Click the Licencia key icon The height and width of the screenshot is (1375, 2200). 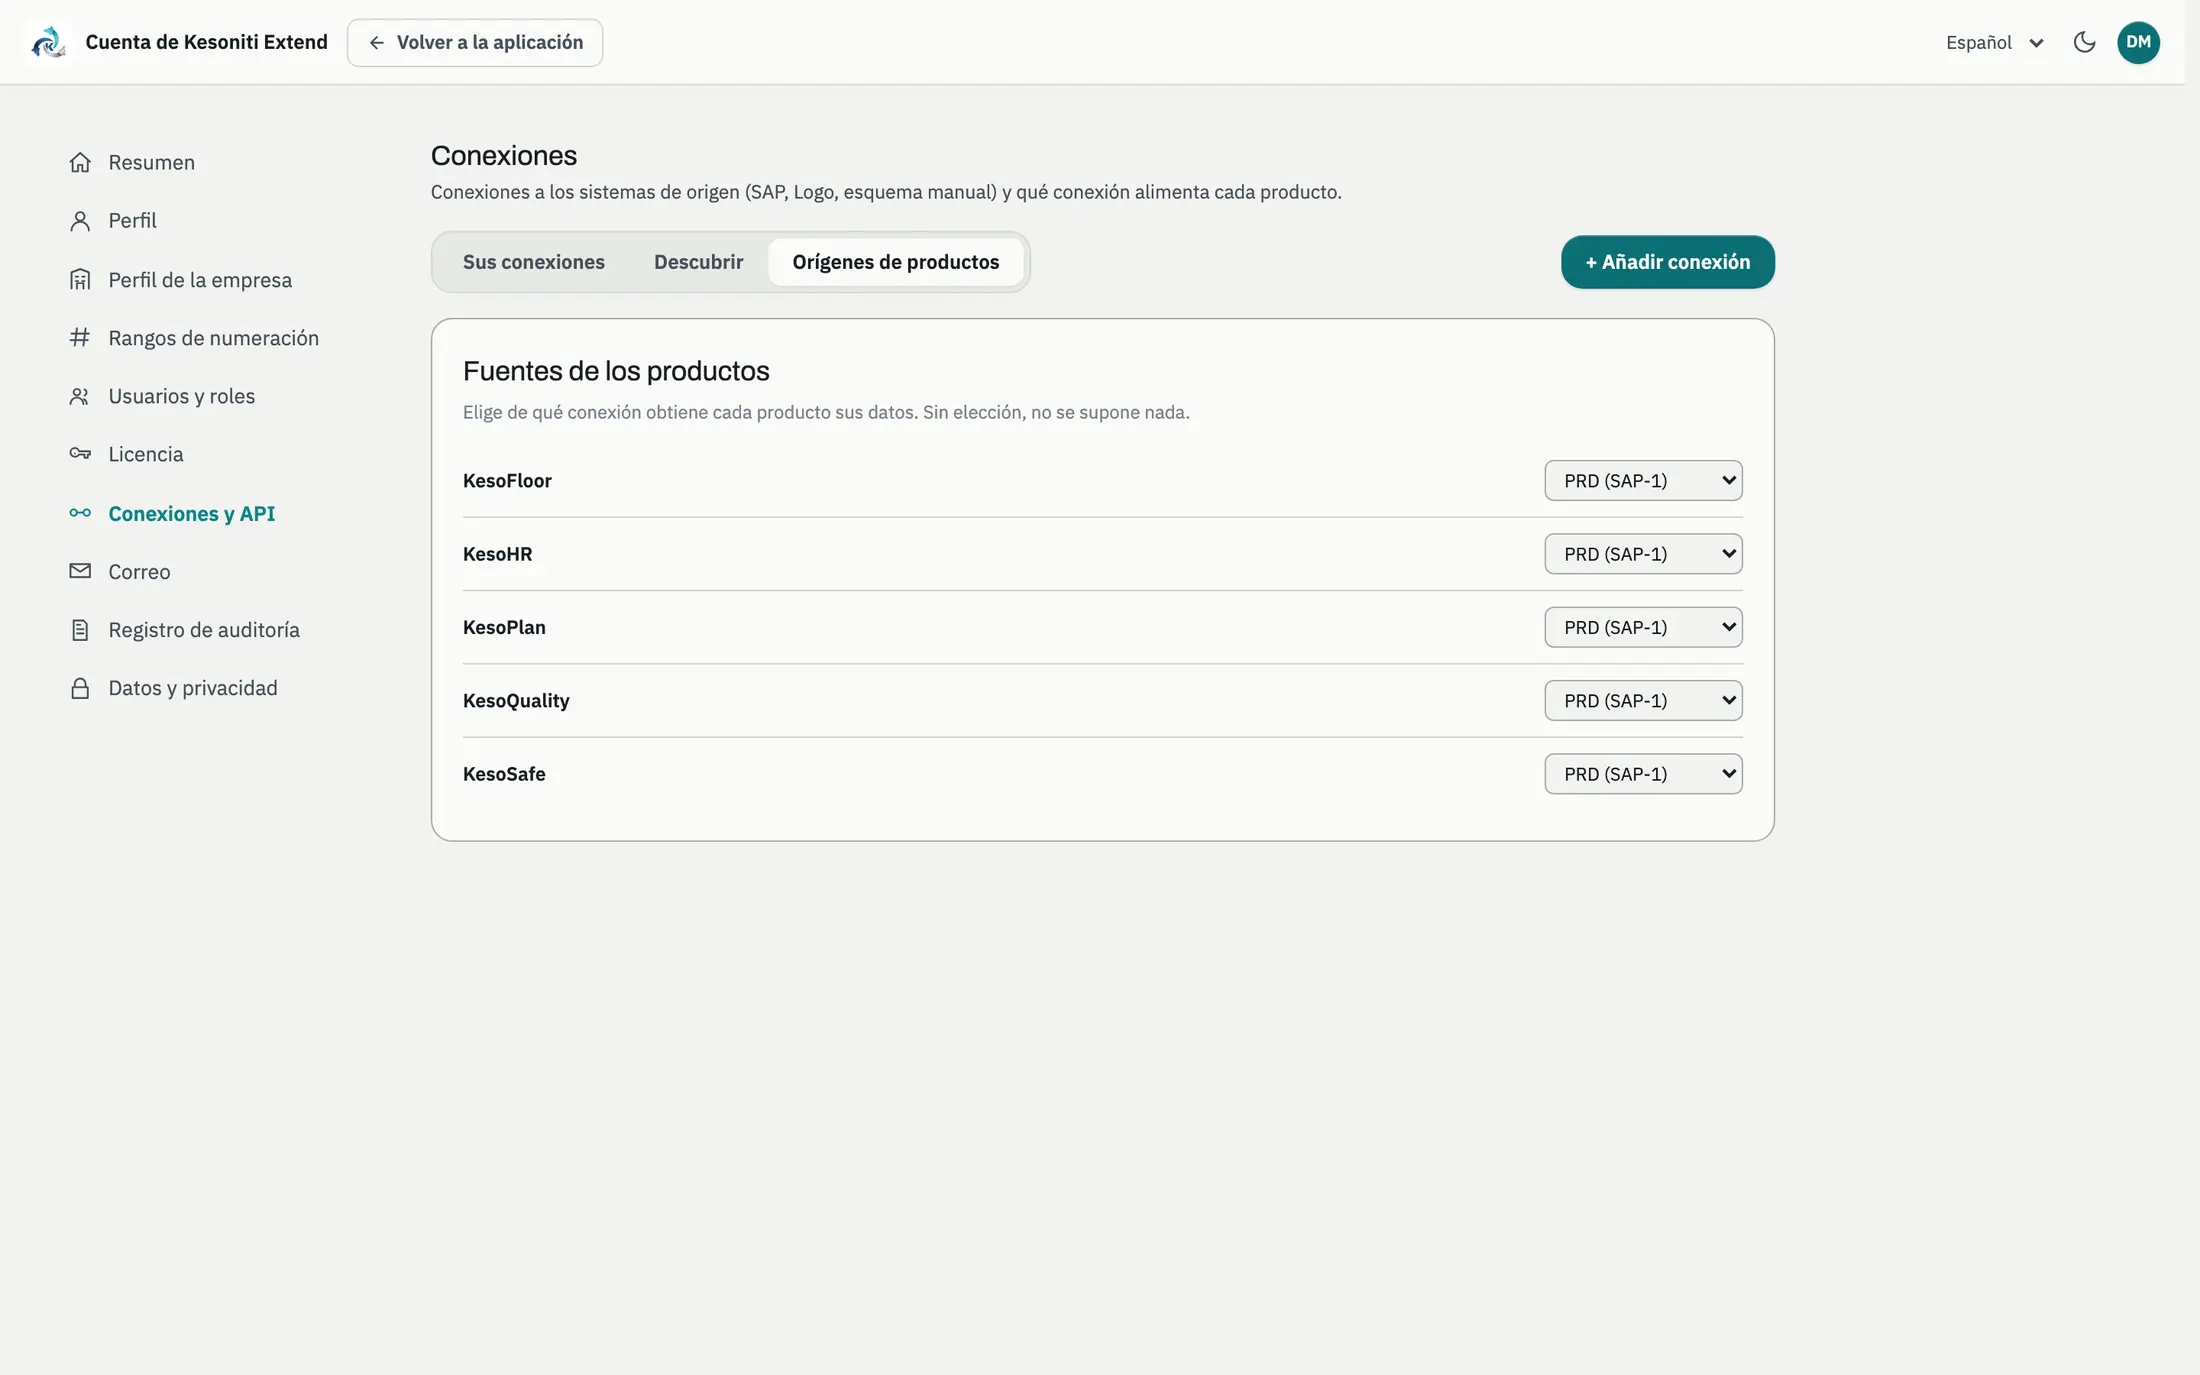(x=80, y=454)
